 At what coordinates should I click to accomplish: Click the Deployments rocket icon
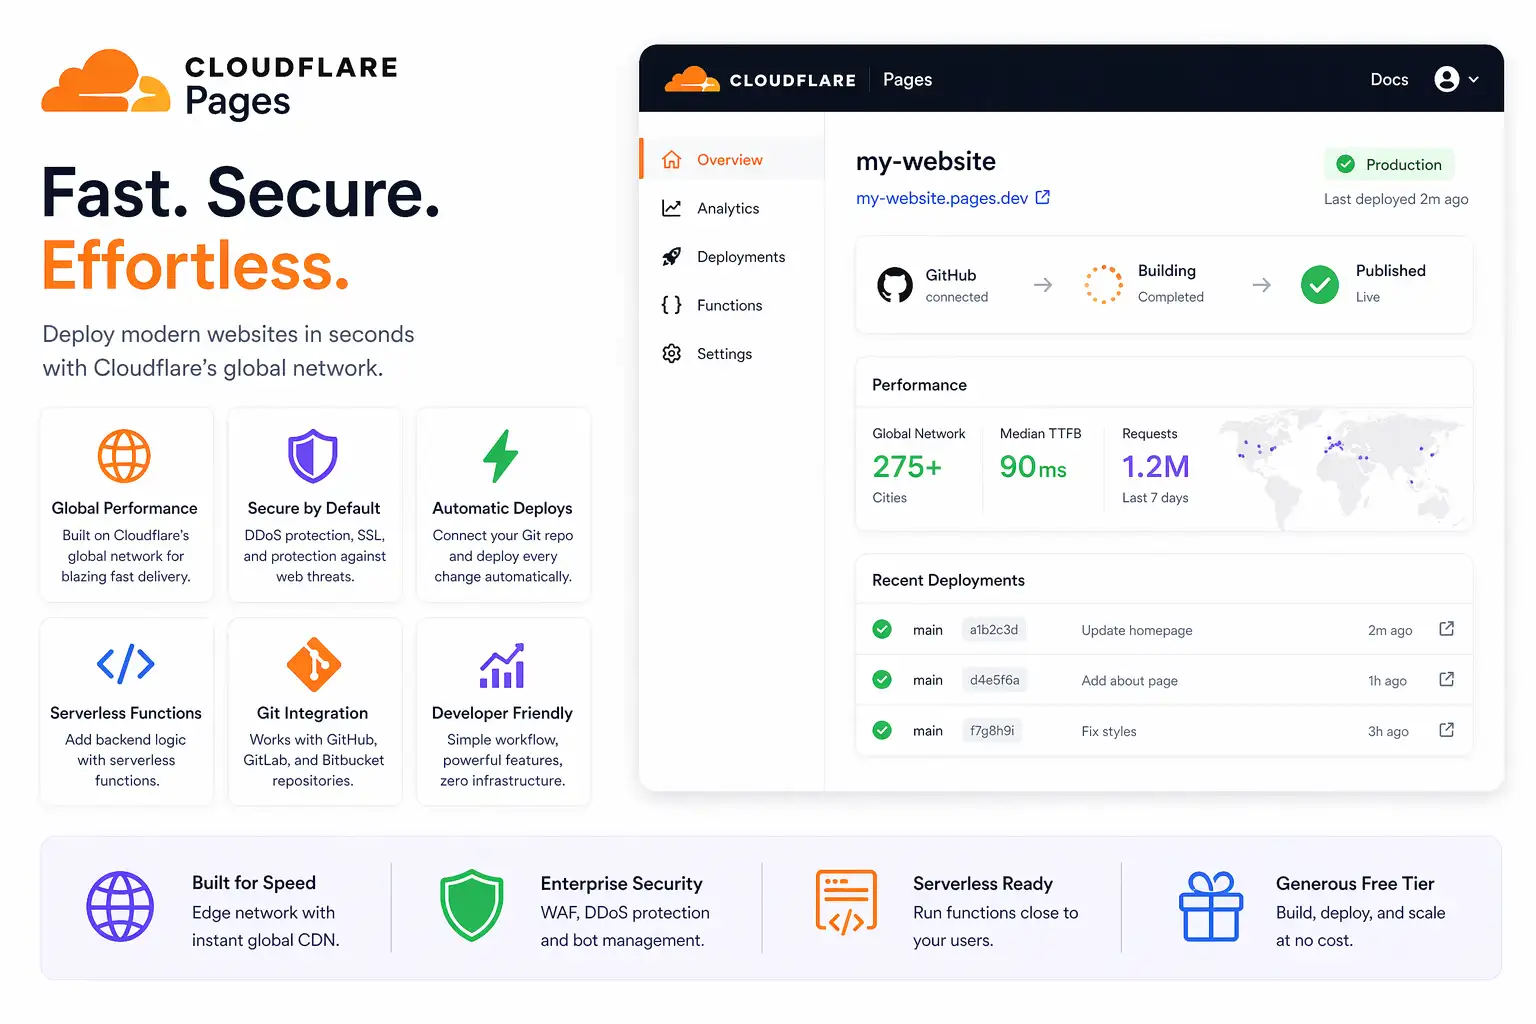pos(671,256)
